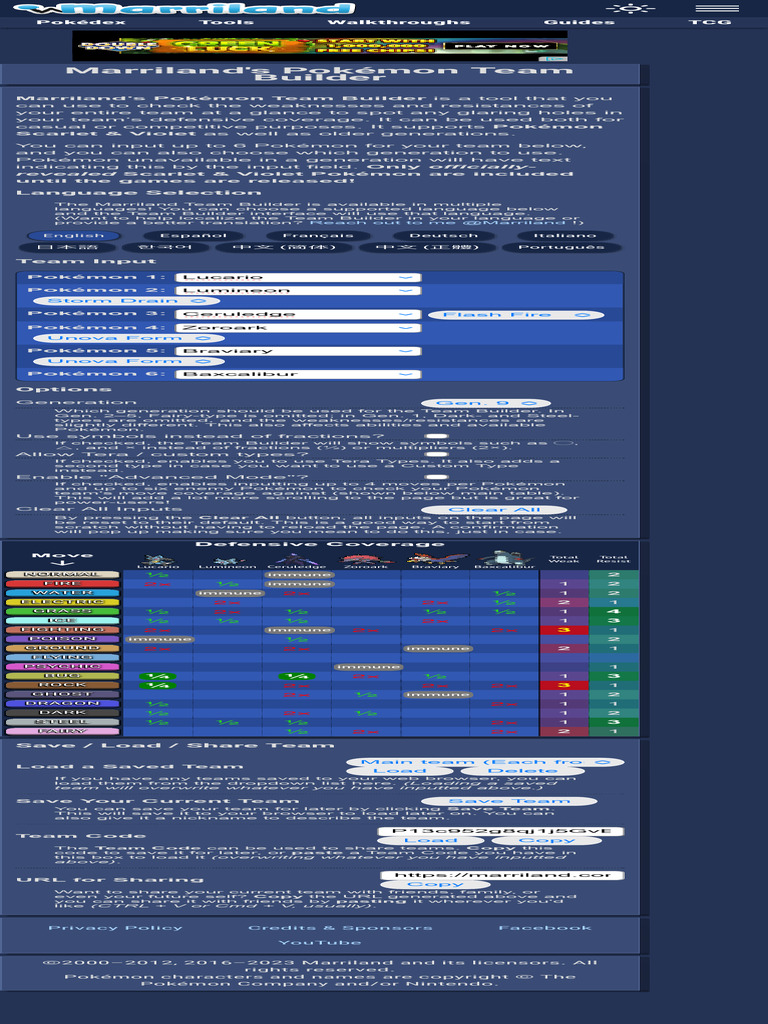768x1024 pixels.
Task: Click the FIRE type color badge
Action: coord(63,584)
